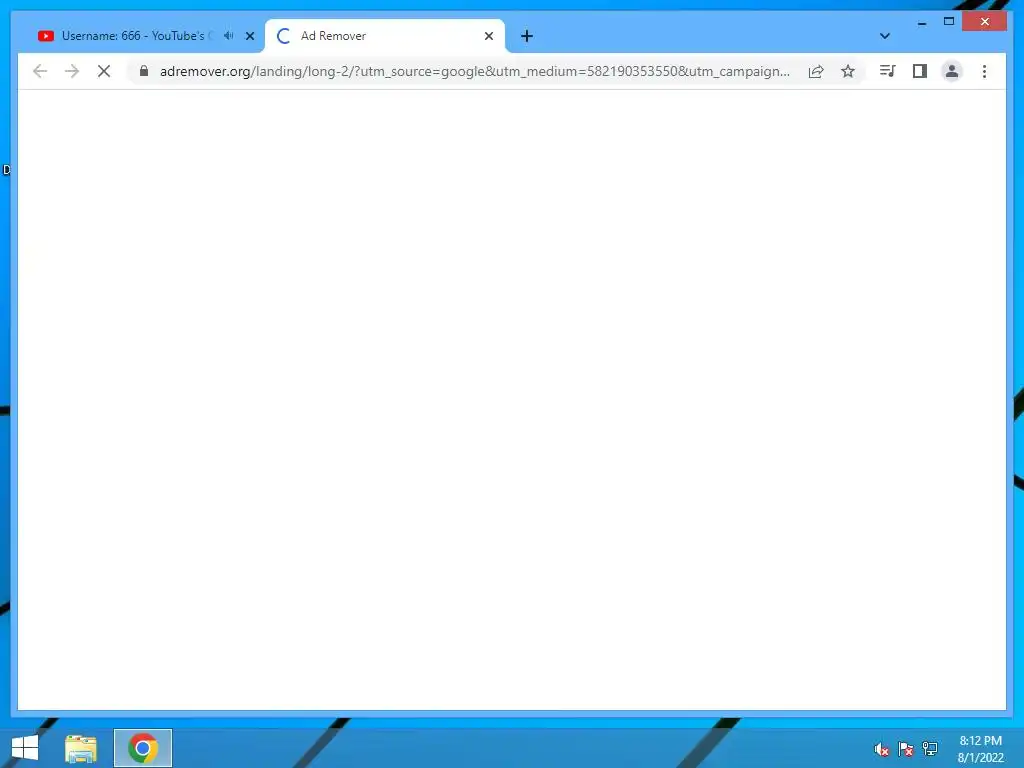
Task: Share this page from the address bar
Action: coord(816,71)
